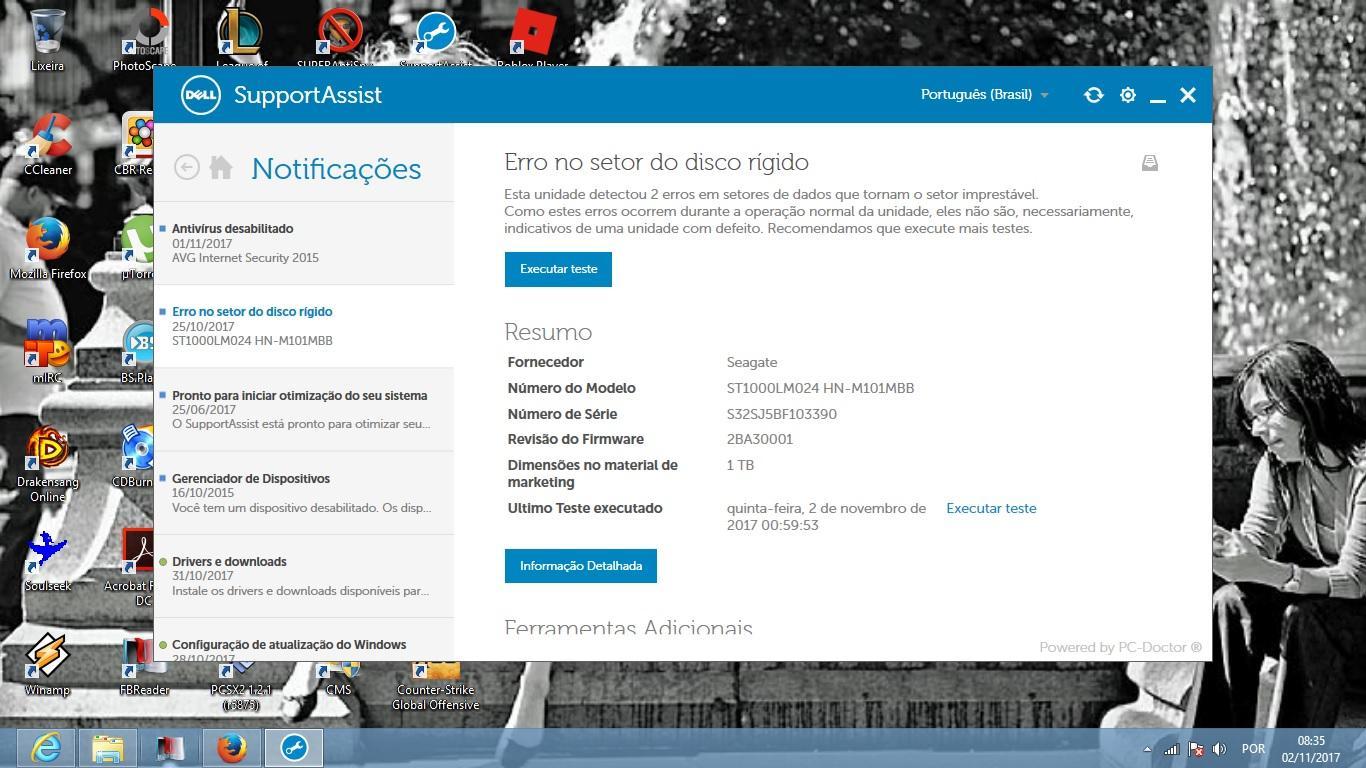Click the Executar teste link beside last test date
The image size is (1366, 768).
click(x=991, y=508)
